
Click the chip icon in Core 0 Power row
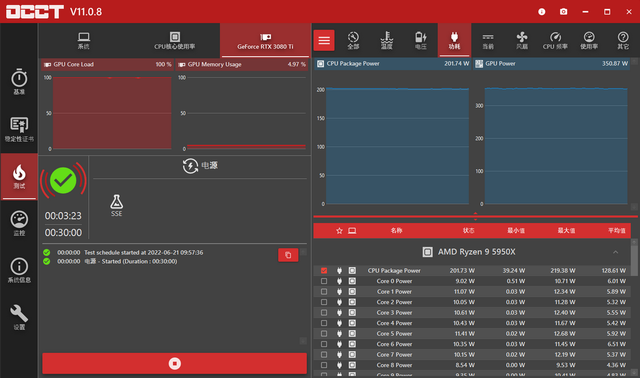coord(352,281)
